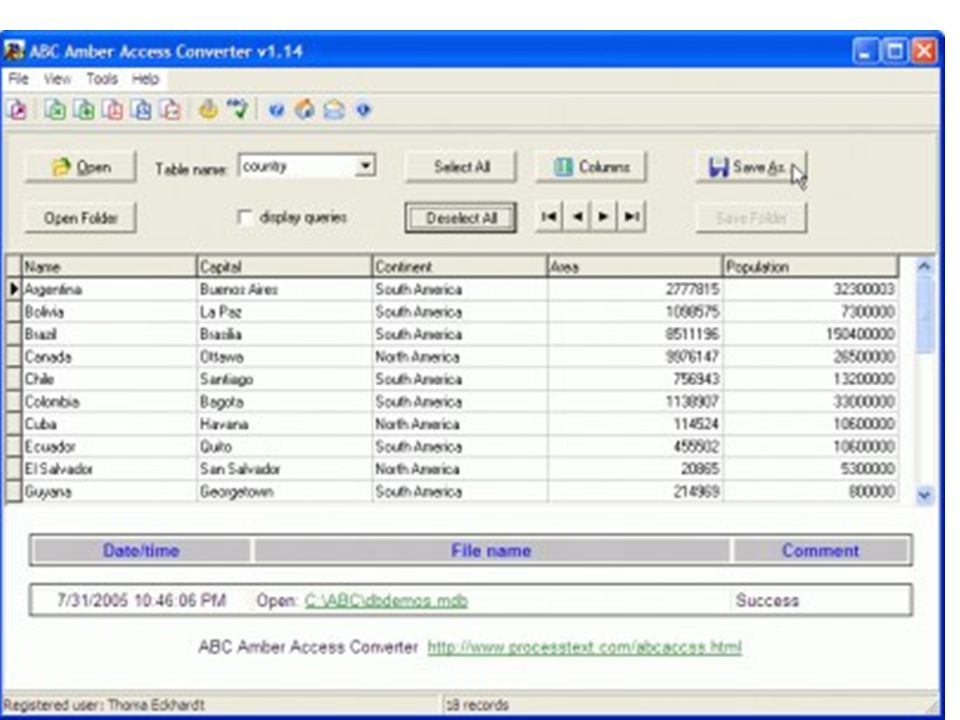
Task: Click the greyed Save Folder button
Action: pos(751,218)
